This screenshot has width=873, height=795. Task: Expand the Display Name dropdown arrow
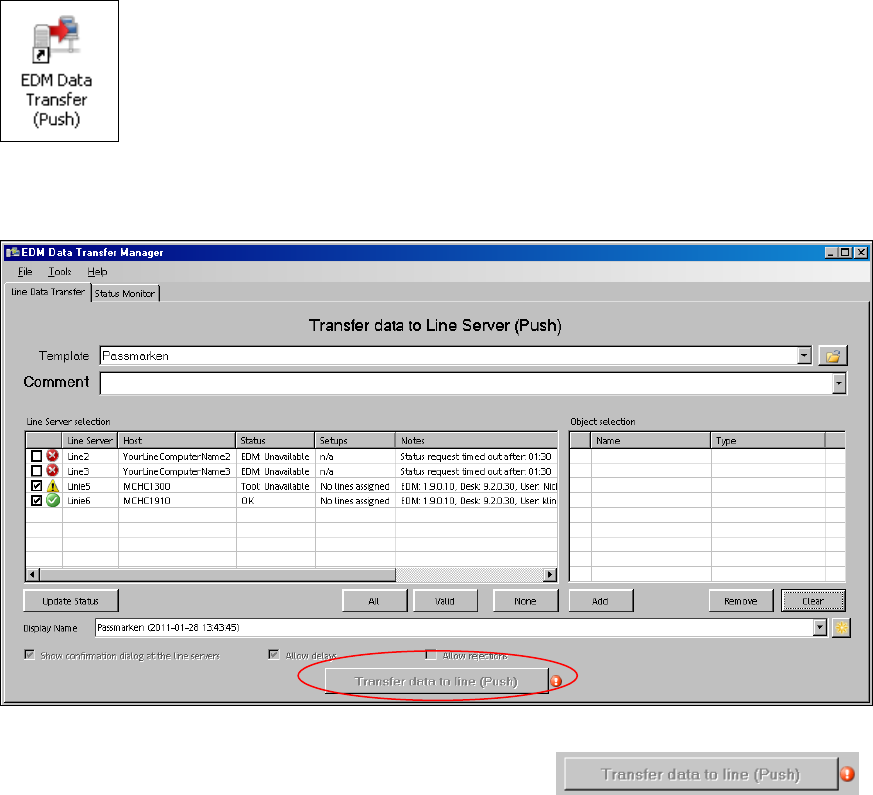[x=820, y=627]
